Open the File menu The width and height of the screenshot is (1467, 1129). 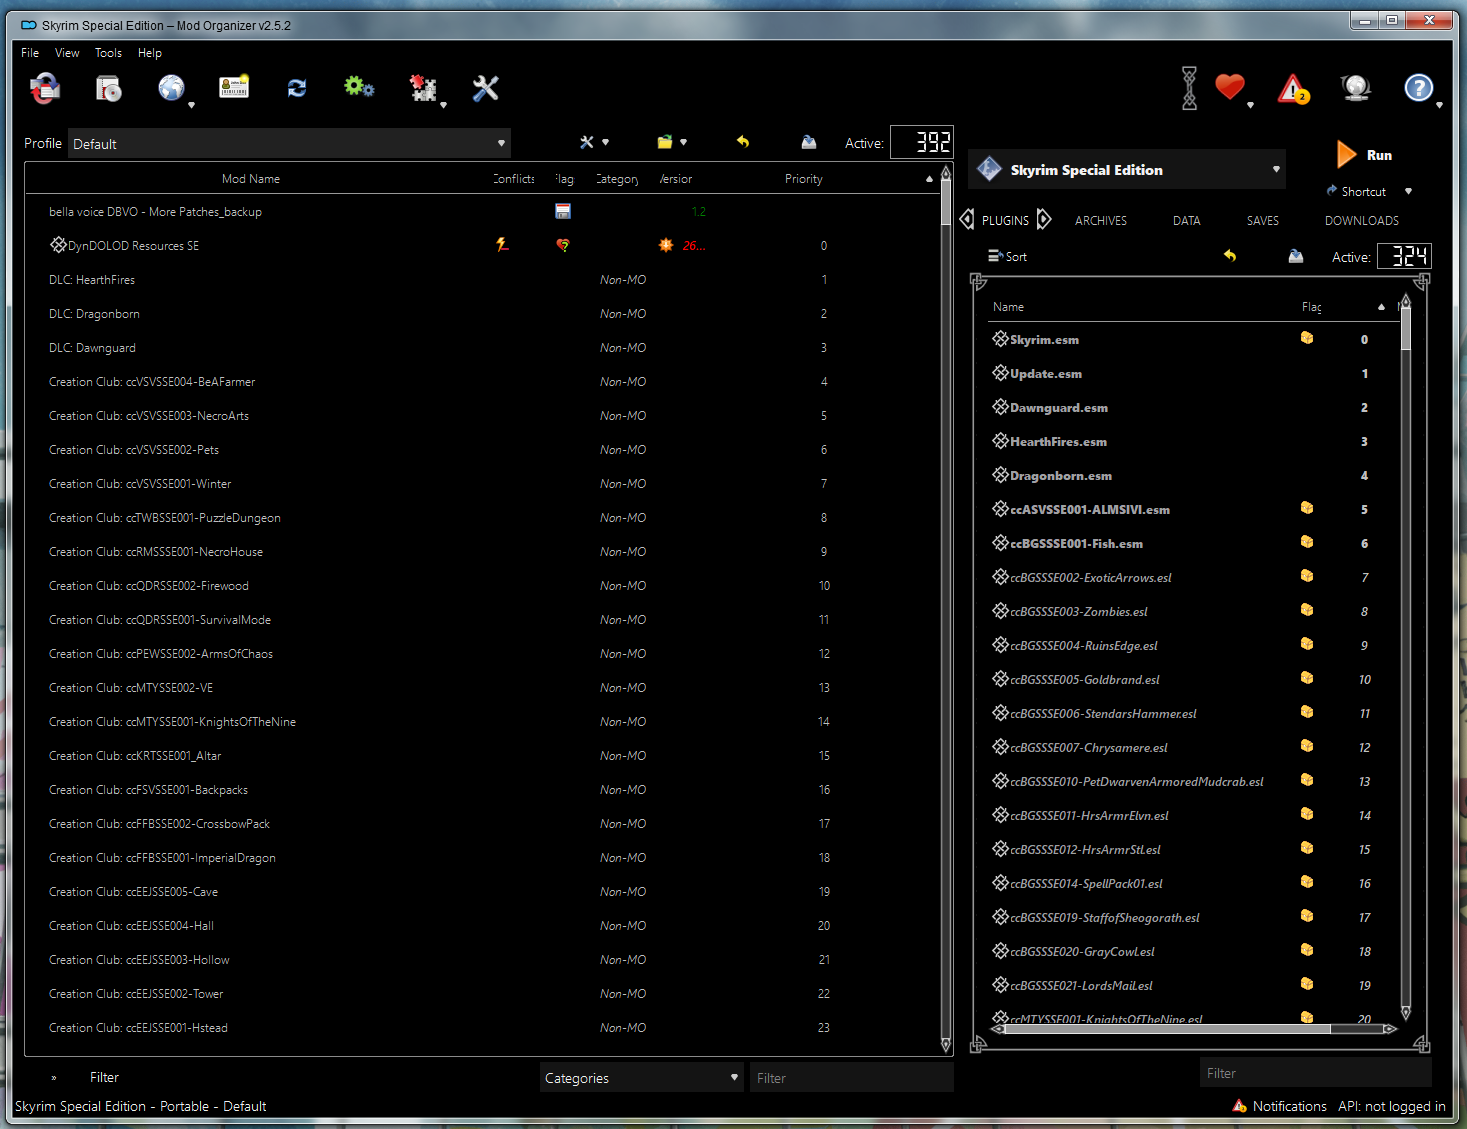tap(30, 53)
